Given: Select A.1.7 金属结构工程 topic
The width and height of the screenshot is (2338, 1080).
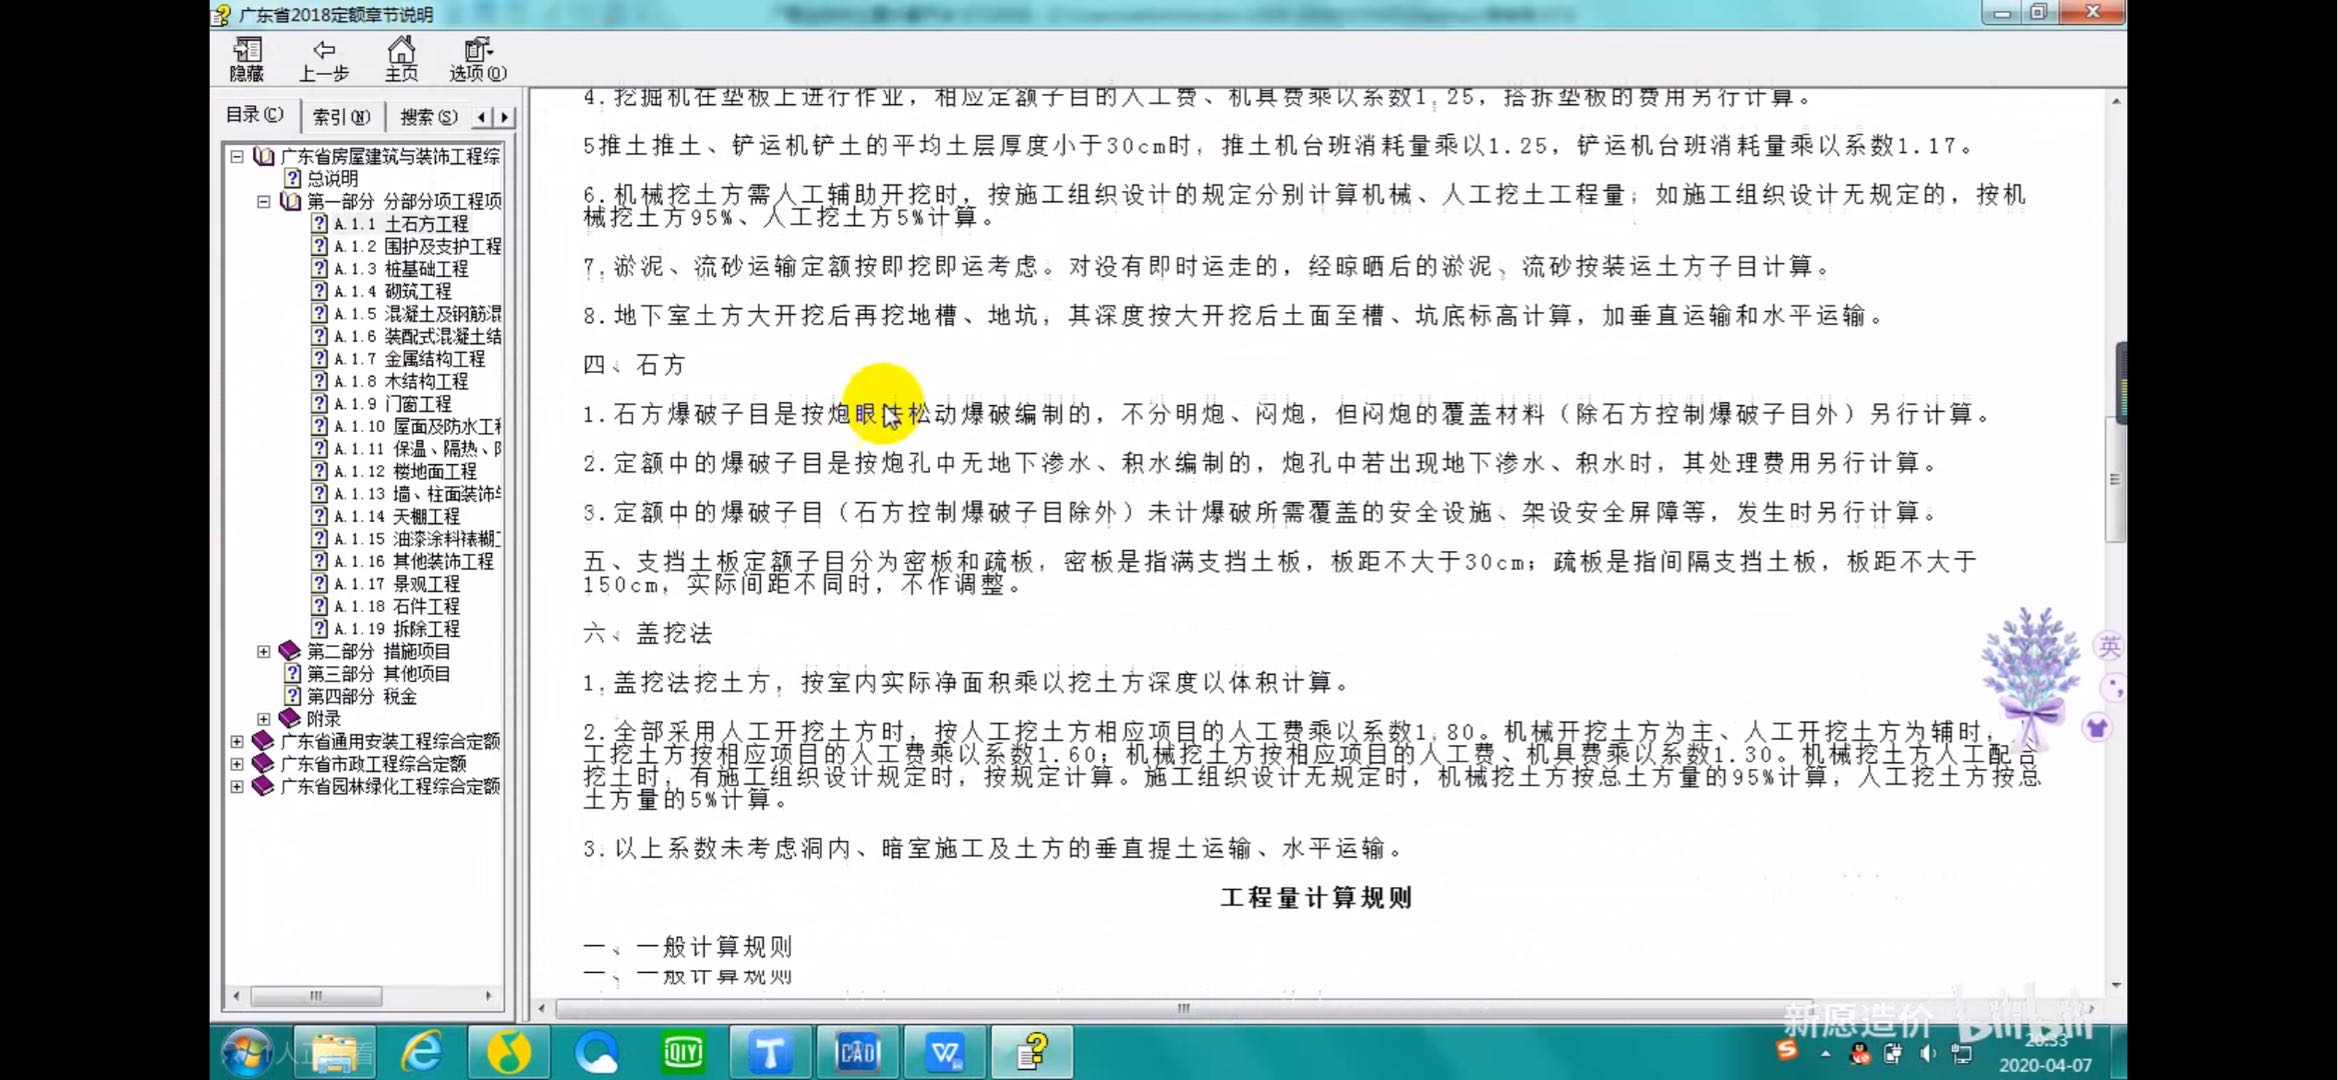Looking at the screenshot, I should click(409, 358).
